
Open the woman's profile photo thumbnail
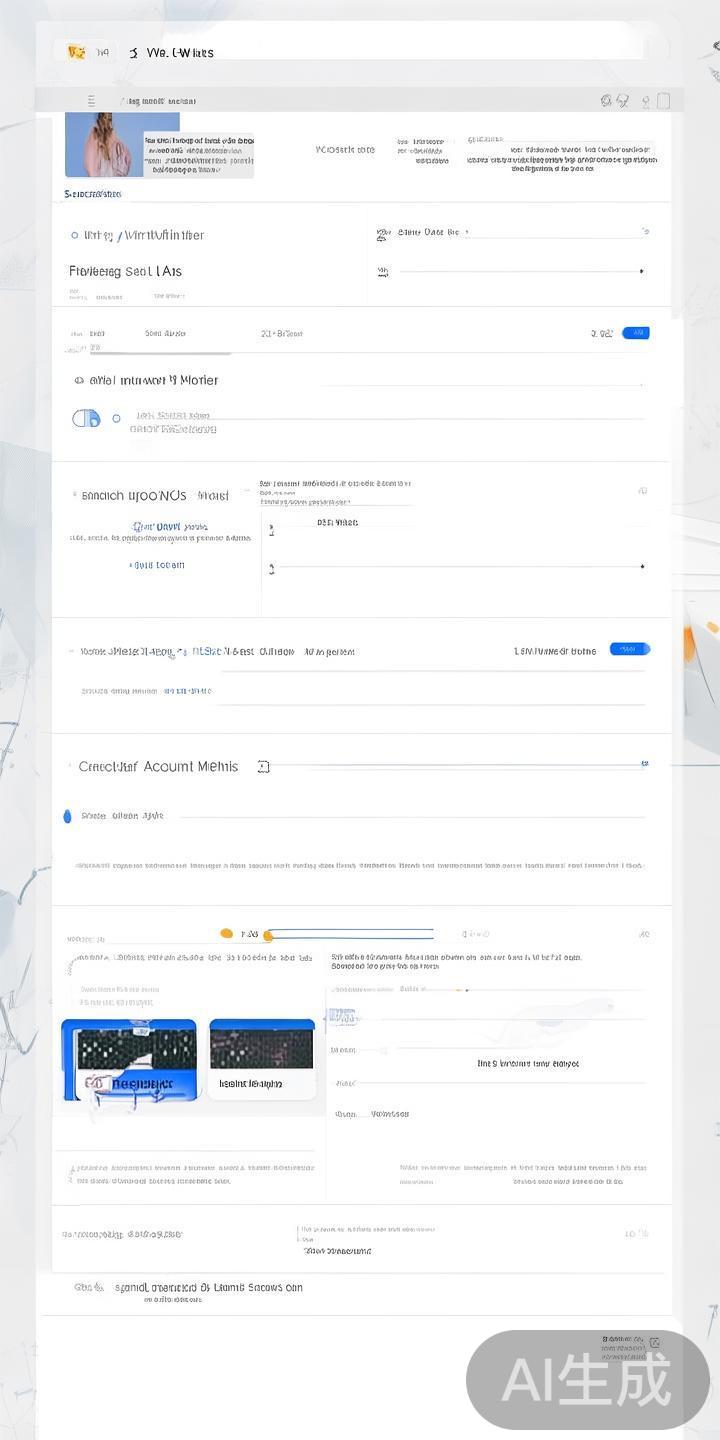106,144
